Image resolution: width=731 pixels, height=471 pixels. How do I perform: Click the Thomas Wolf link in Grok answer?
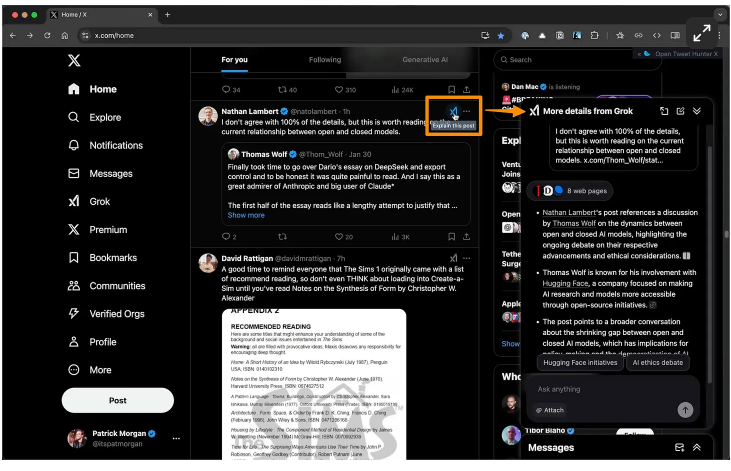tap(574, 223)
